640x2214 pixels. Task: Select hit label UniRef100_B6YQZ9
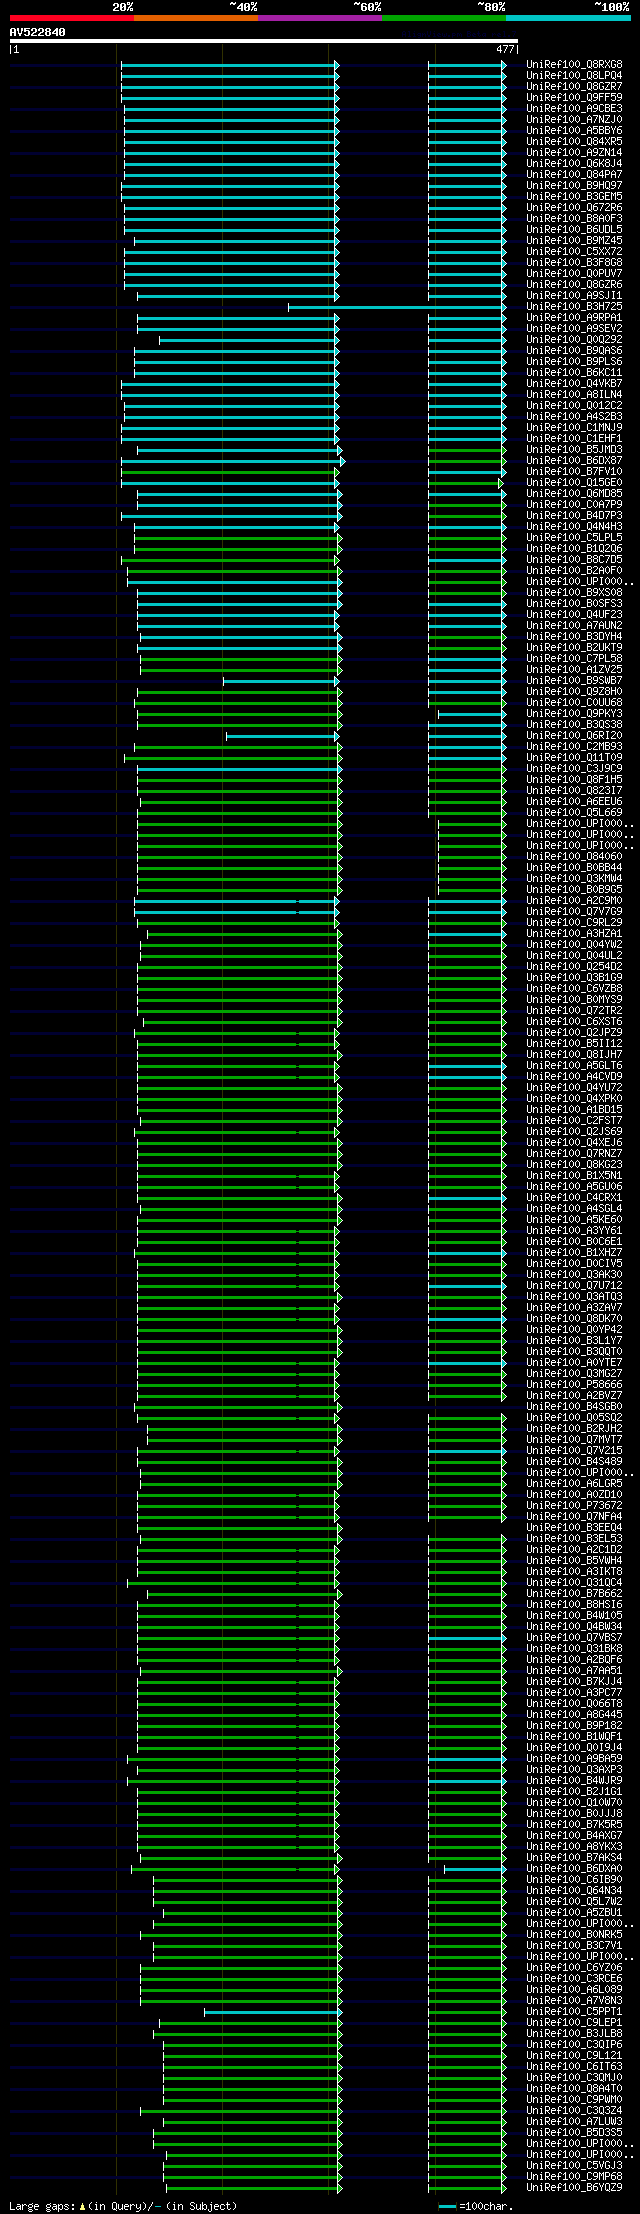(574, 2187)
